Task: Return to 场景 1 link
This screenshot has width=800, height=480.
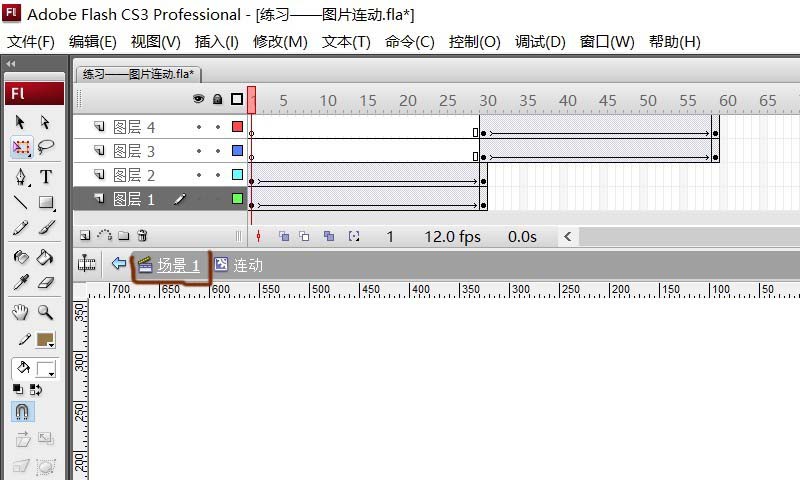Action: coord(178,265)
